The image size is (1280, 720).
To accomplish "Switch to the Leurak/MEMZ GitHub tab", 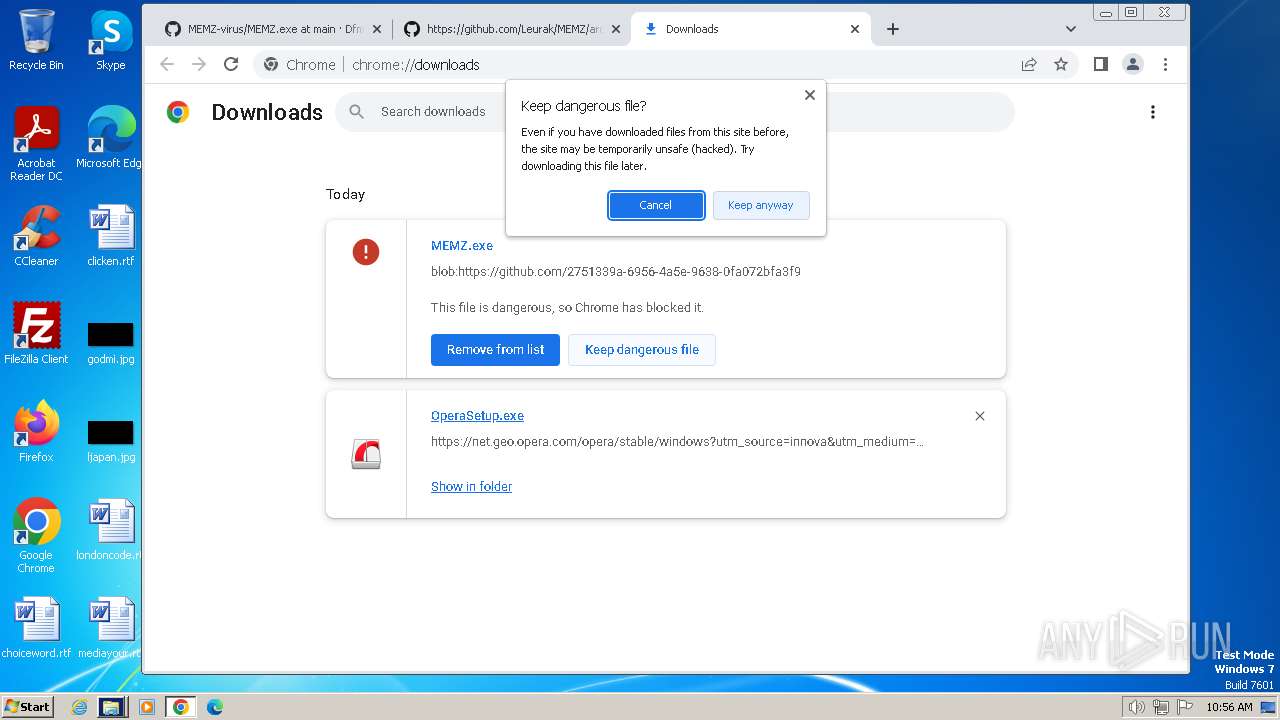I will [x=512, y=29].
